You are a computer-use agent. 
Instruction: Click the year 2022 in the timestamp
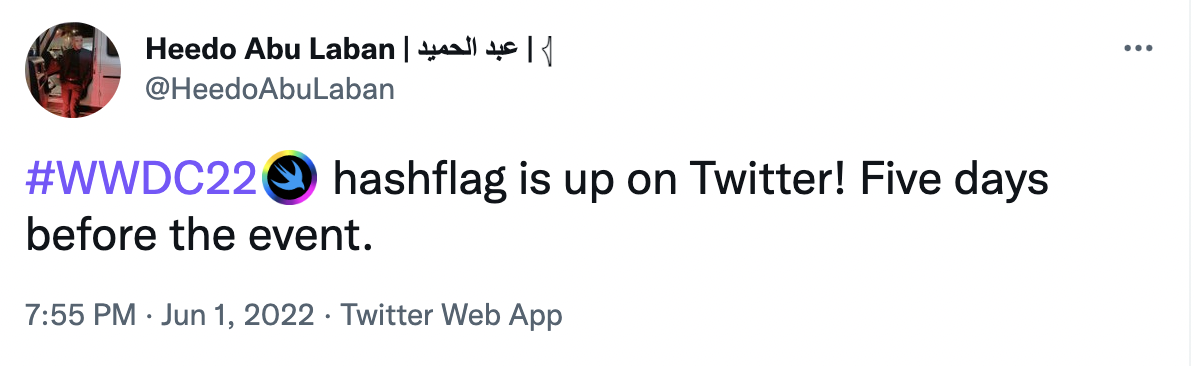pos(281,315)
